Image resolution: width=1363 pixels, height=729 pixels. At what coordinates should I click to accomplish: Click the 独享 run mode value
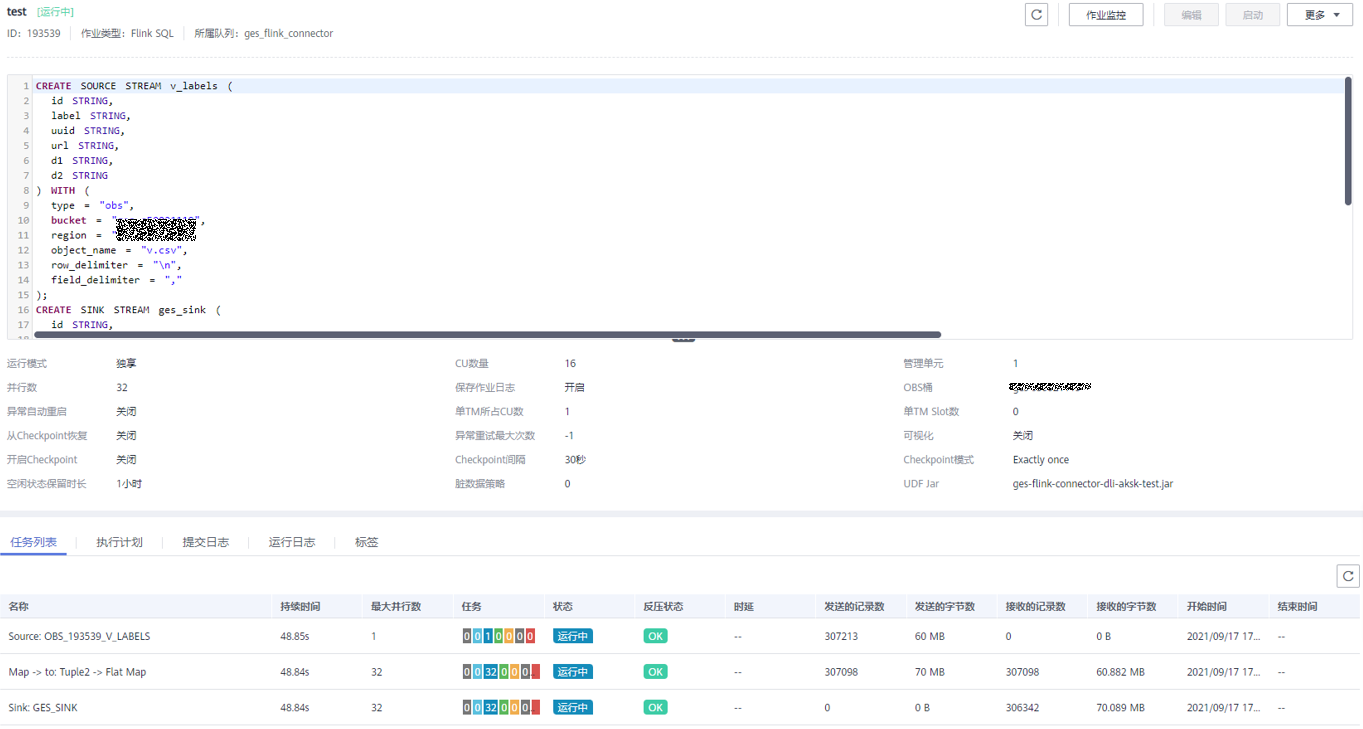[126, 364]
